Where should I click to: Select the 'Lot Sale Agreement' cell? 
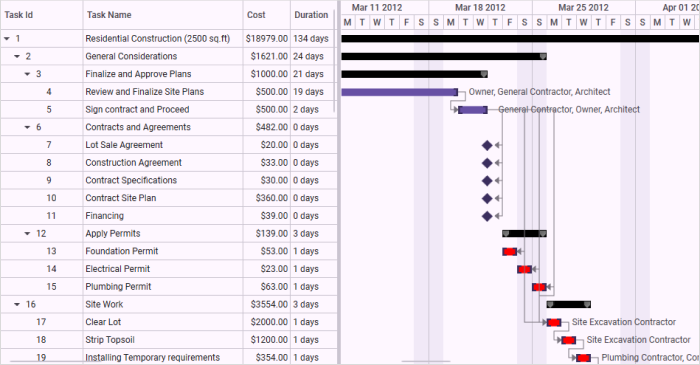163,145
